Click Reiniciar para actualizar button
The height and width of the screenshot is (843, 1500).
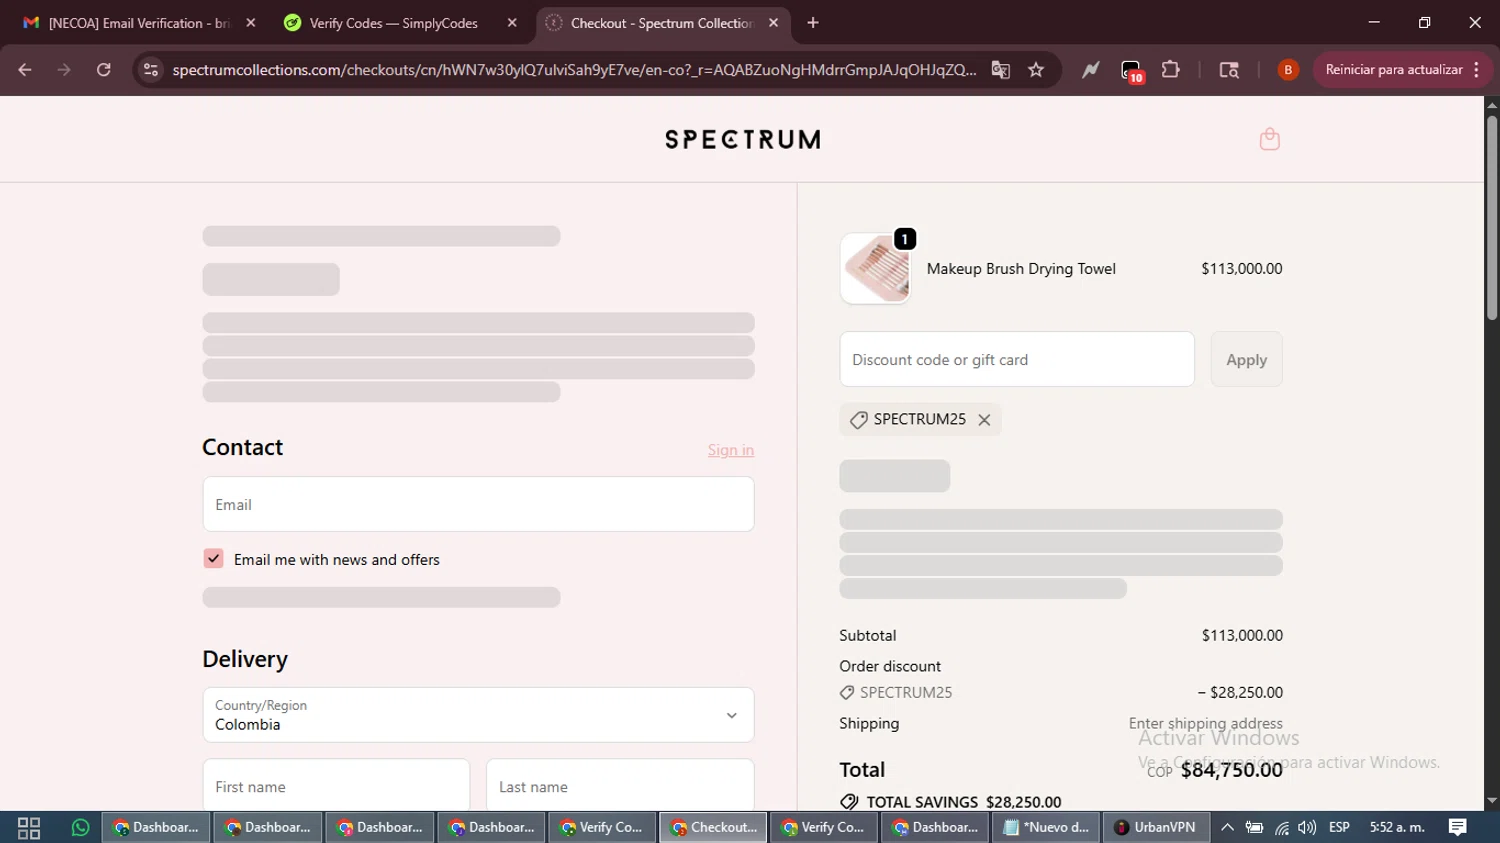[1393, 70]
